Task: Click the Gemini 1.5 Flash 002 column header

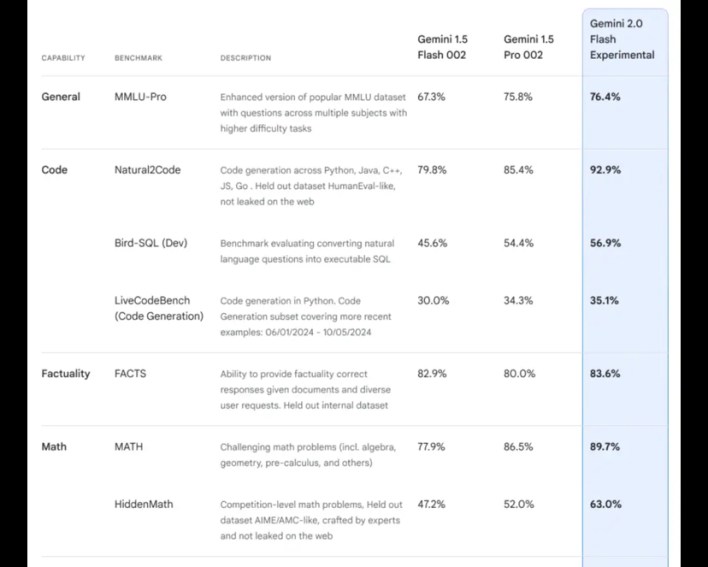Action: (x=441, y=47)
